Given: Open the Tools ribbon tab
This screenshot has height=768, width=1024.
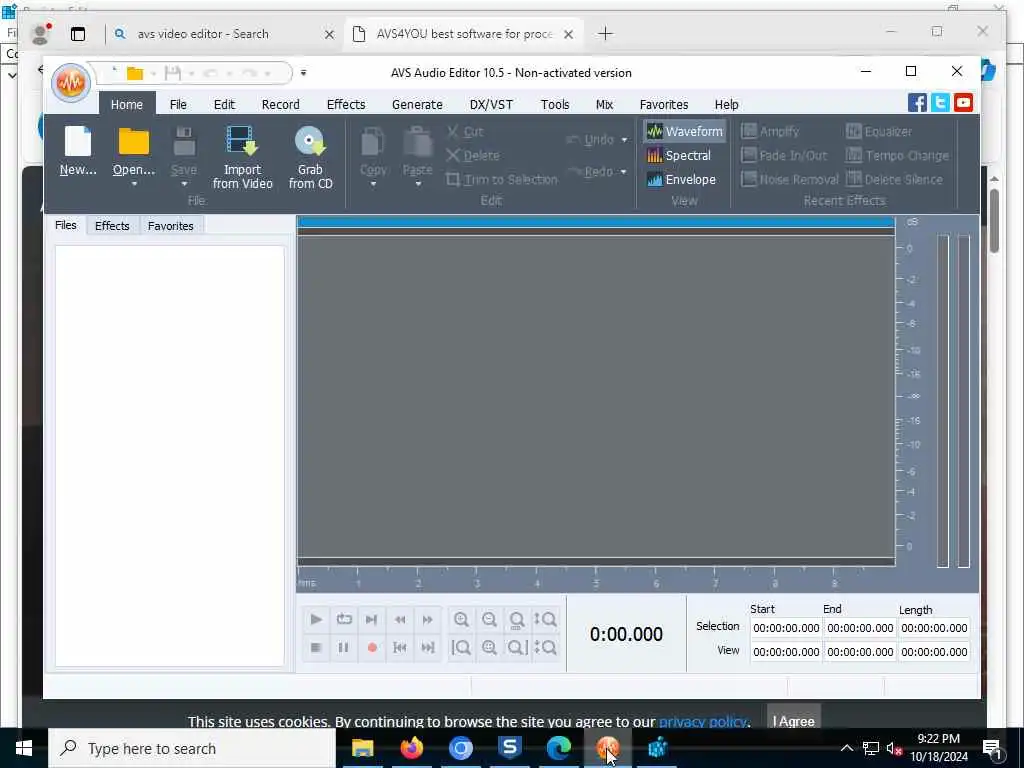Looking at the screenshot, I should [555, 104].
